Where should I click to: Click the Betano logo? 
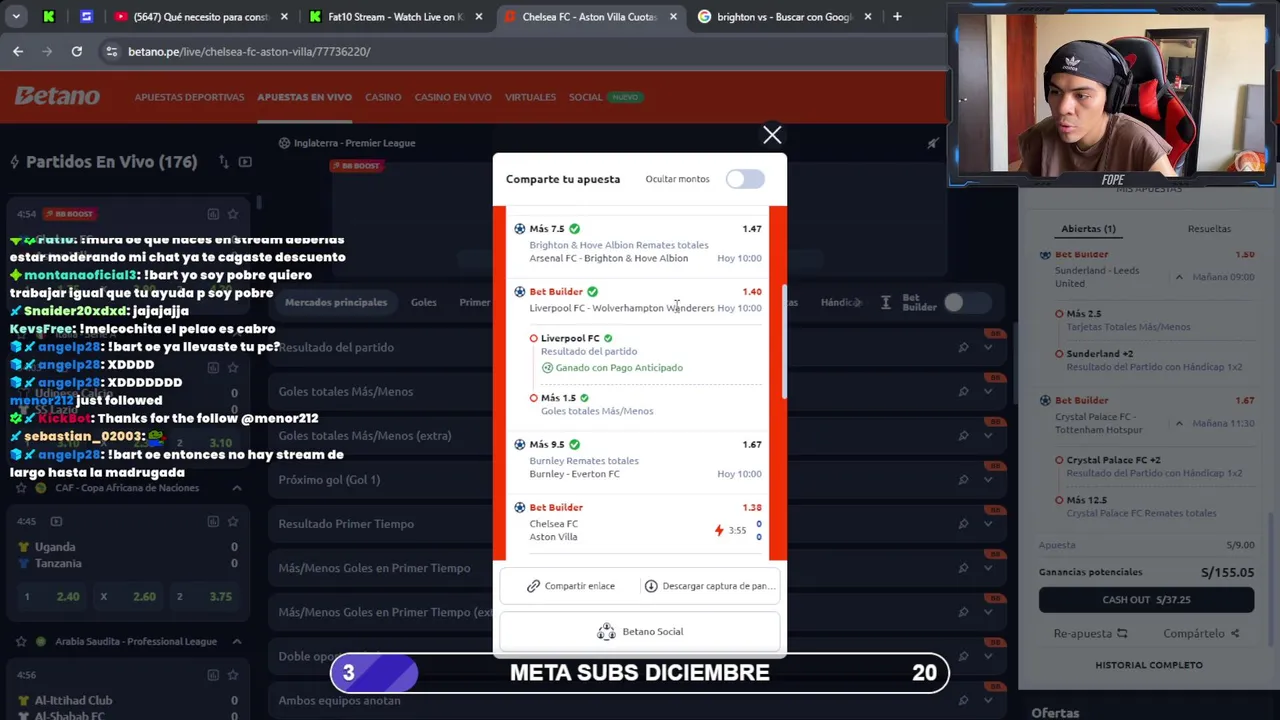click(x=57, y=96)
